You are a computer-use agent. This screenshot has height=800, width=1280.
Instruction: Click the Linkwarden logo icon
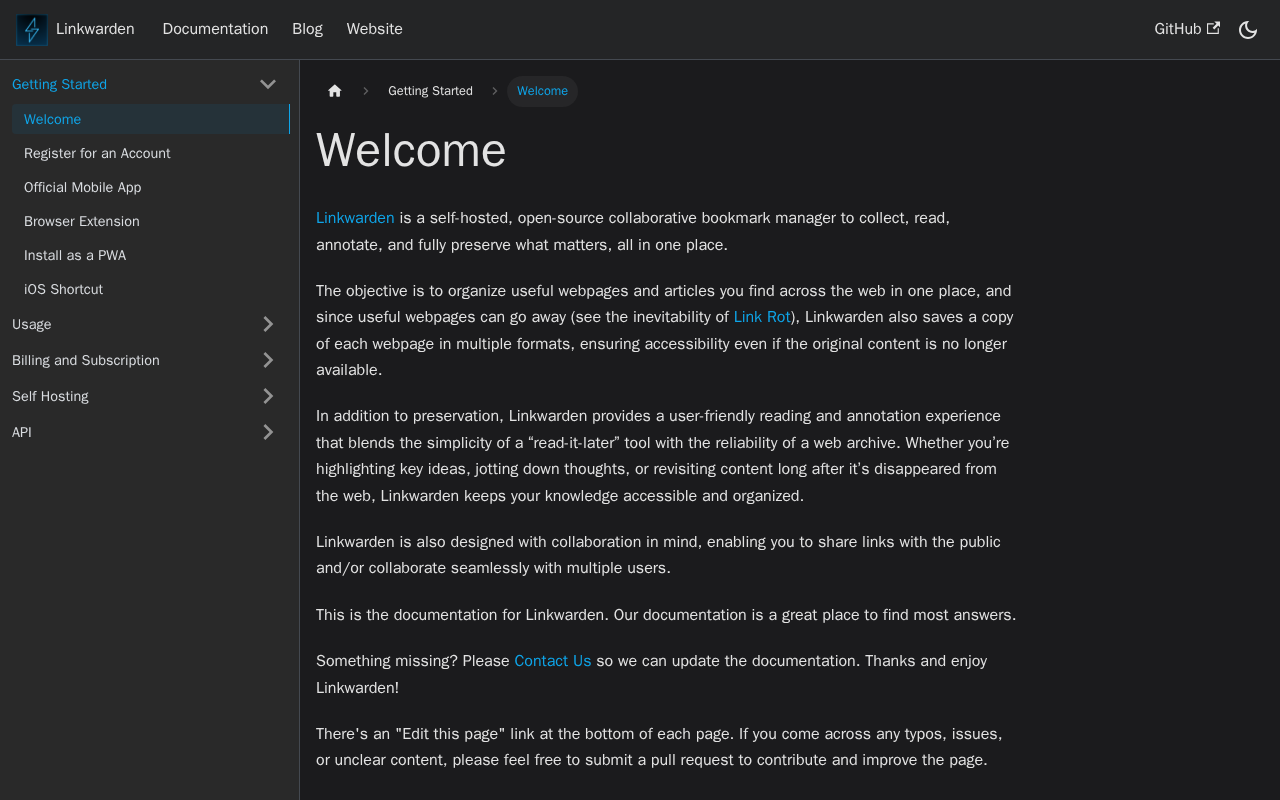(32, 30)
